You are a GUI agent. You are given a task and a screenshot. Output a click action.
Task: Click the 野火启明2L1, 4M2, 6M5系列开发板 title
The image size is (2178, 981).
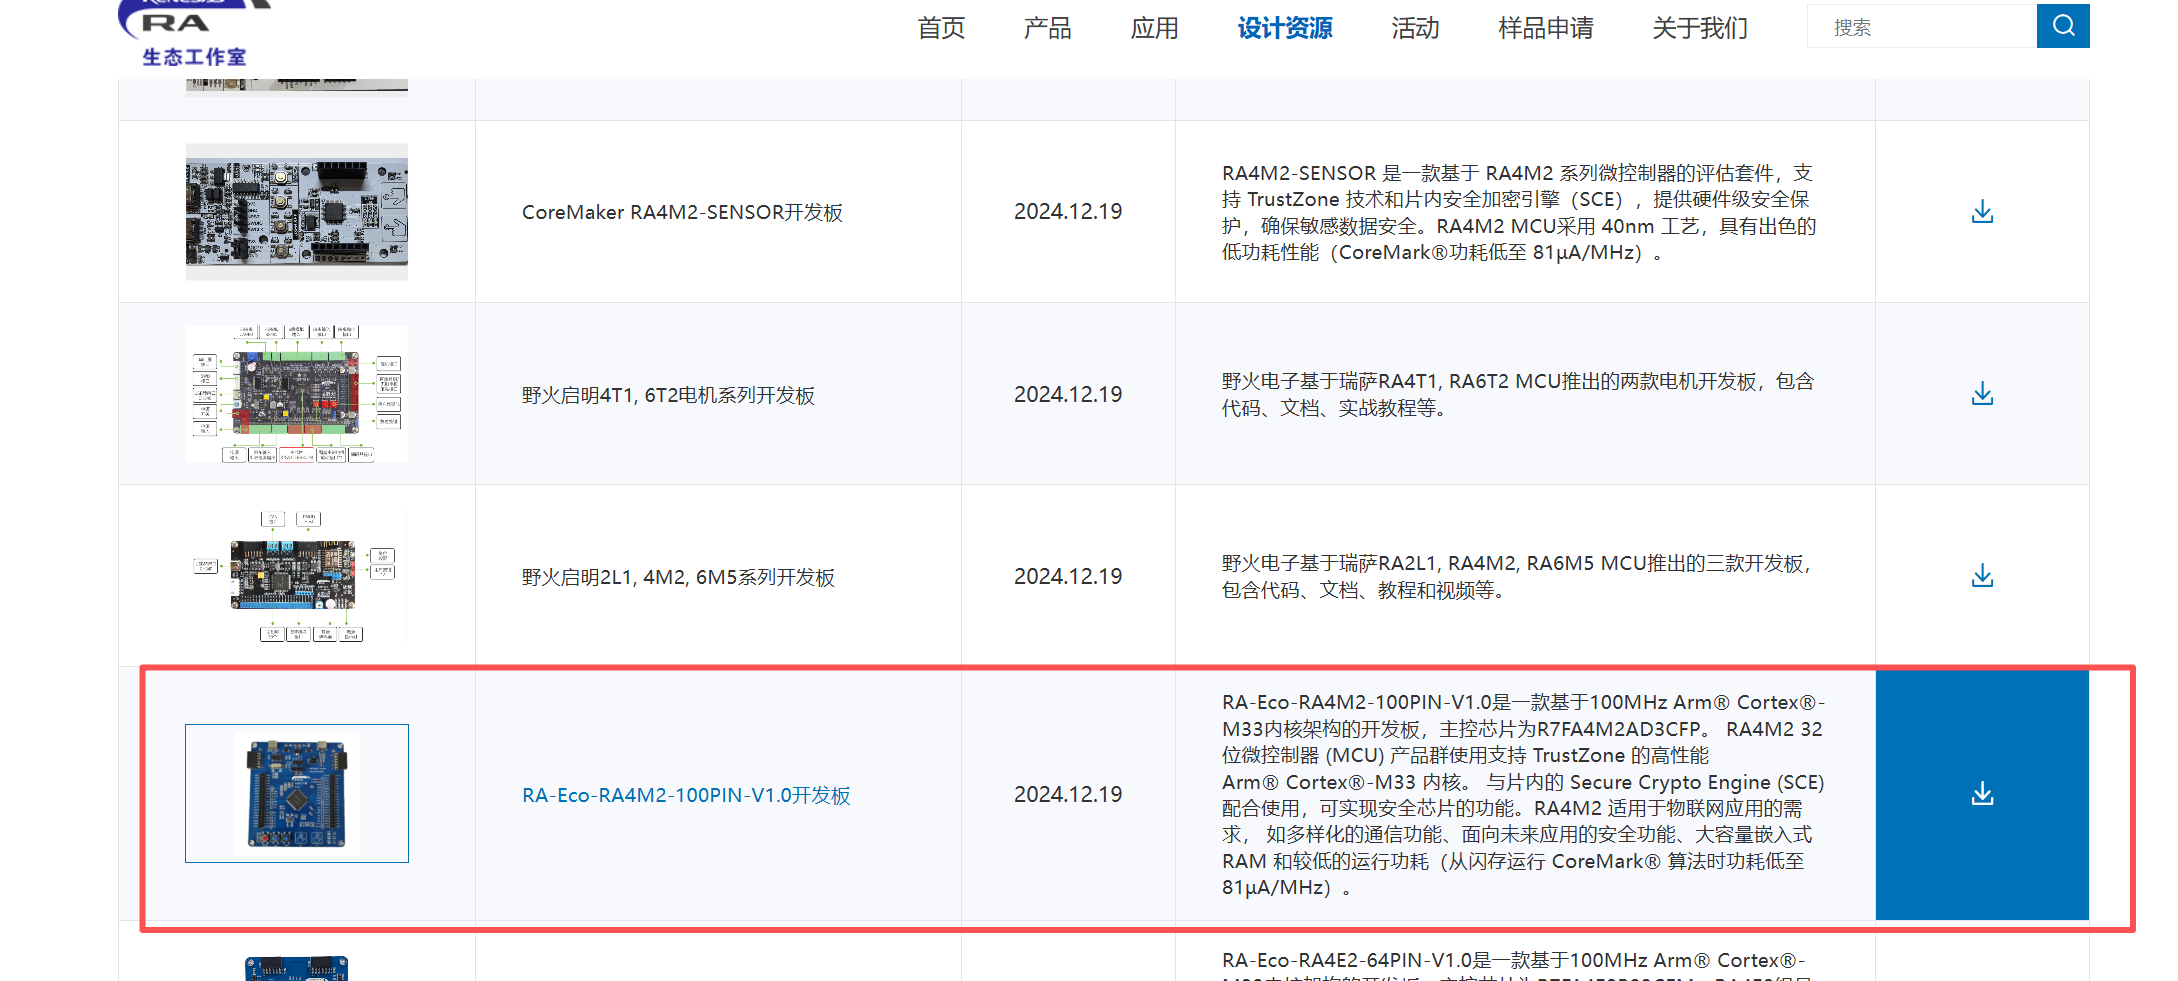(678, 577)
